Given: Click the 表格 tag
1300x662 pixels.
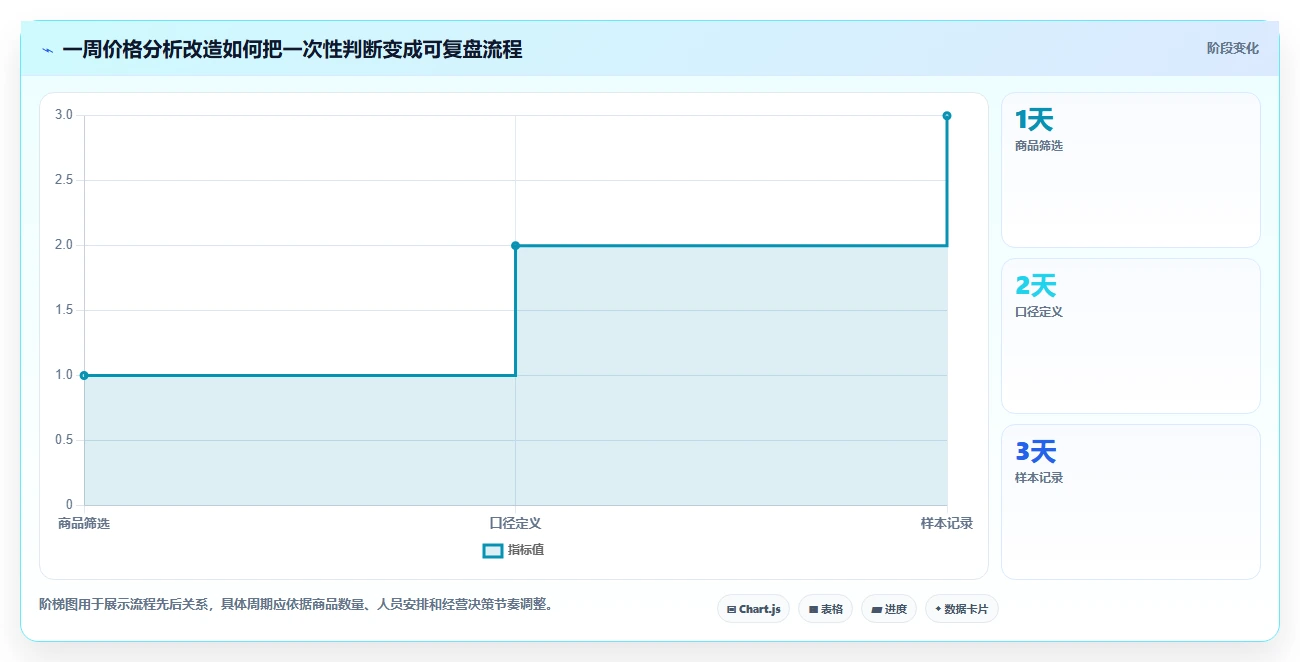Looking at the screenshot, I should (825, 609).
